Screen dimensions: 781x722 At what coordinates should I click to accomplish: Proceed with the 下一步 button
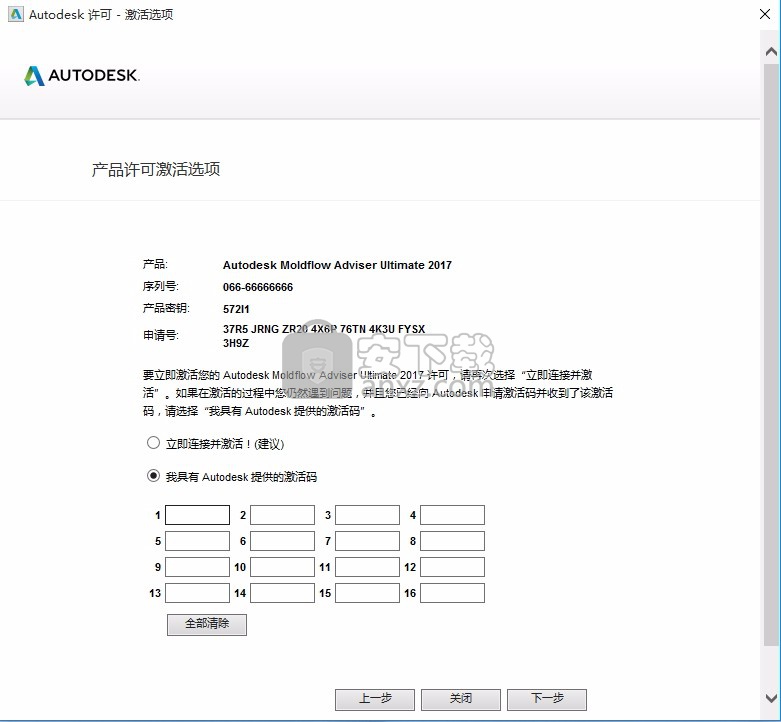pyautogui.click(x=547, y=700)
